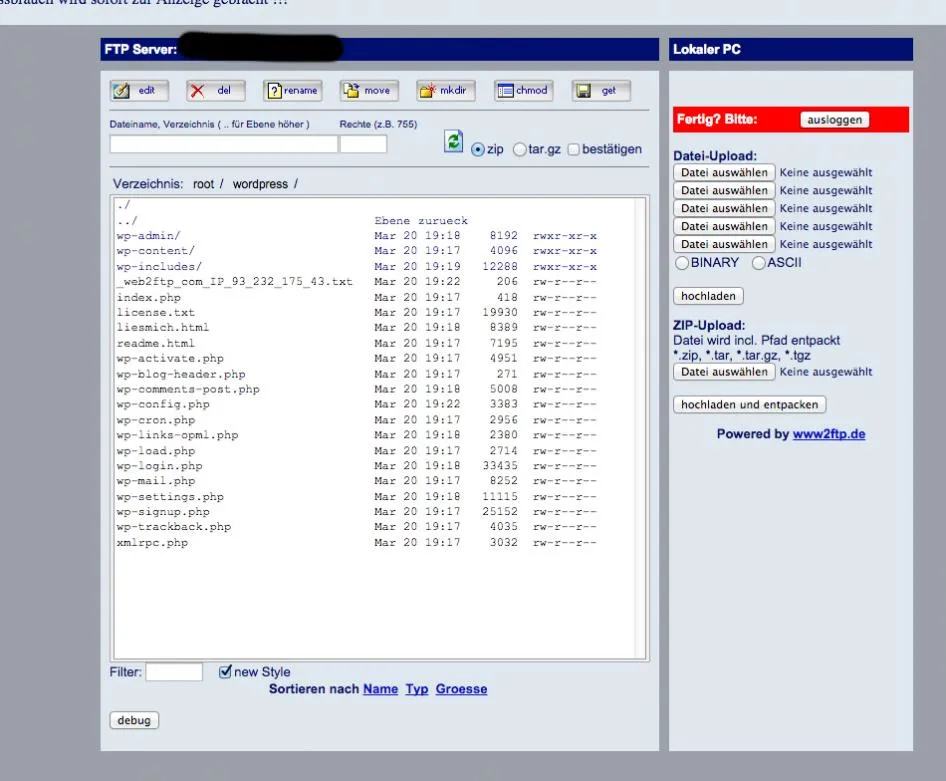
Task: Click ZIP-Upload Datei auswählen button
Action: click(724, 372)
